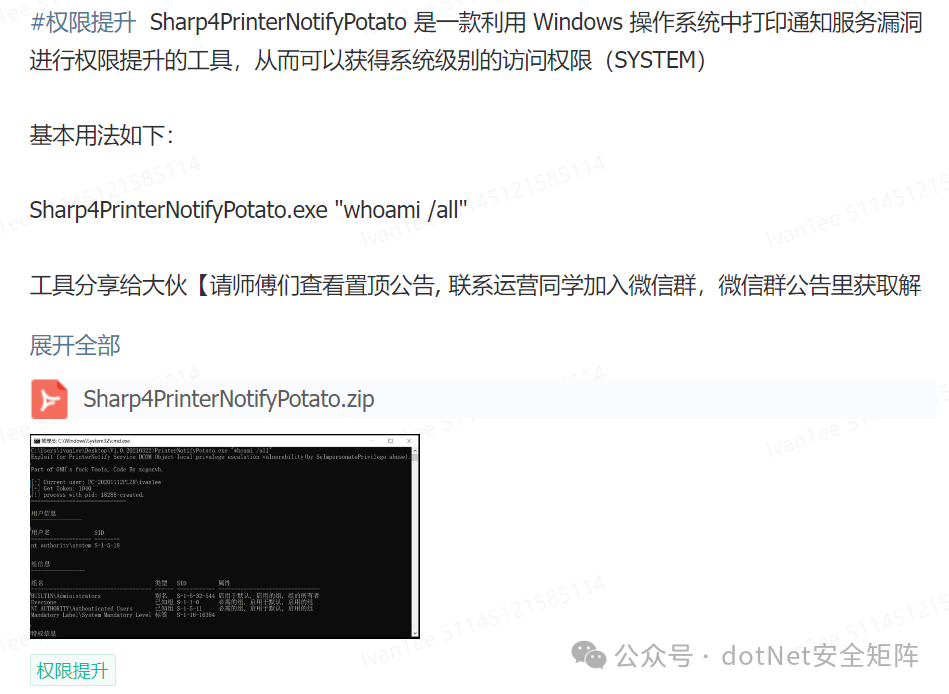Click the dotNet安全矩阵 watermark text
The image size is (949, 694).
coord(820,655)
